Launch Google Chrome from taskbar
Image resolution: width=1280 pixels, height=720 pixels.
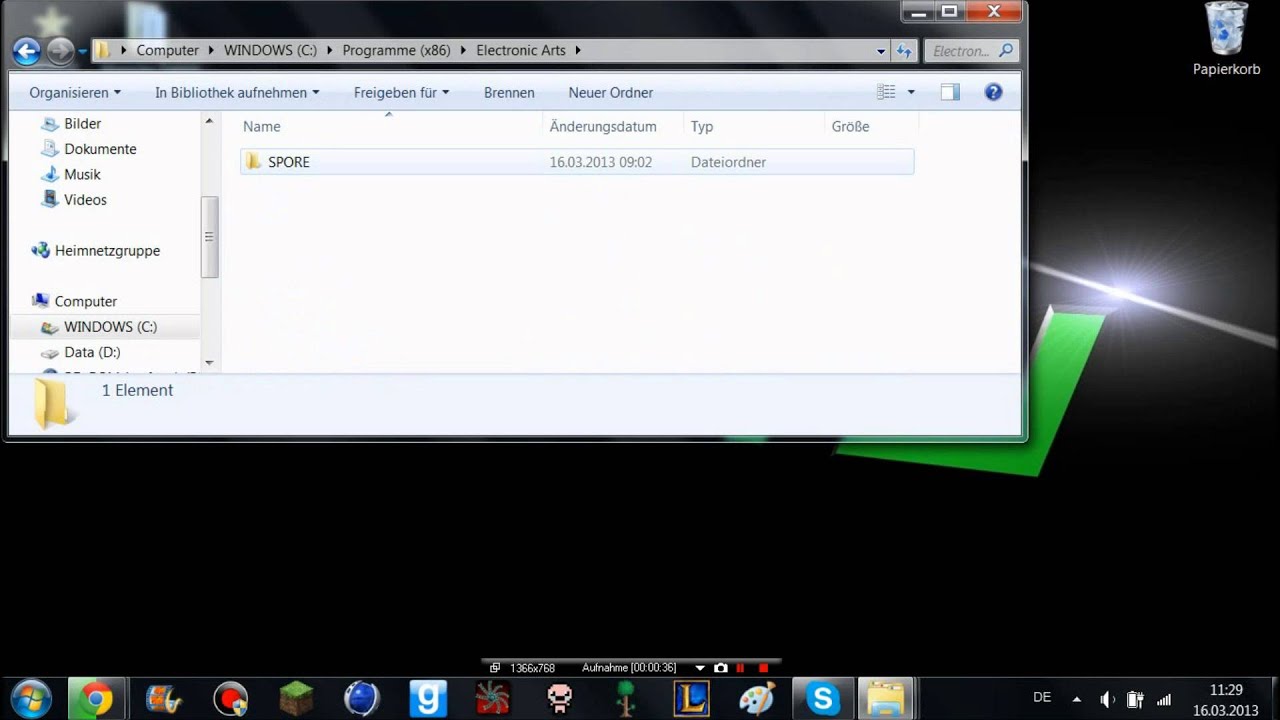pos(97,698)
